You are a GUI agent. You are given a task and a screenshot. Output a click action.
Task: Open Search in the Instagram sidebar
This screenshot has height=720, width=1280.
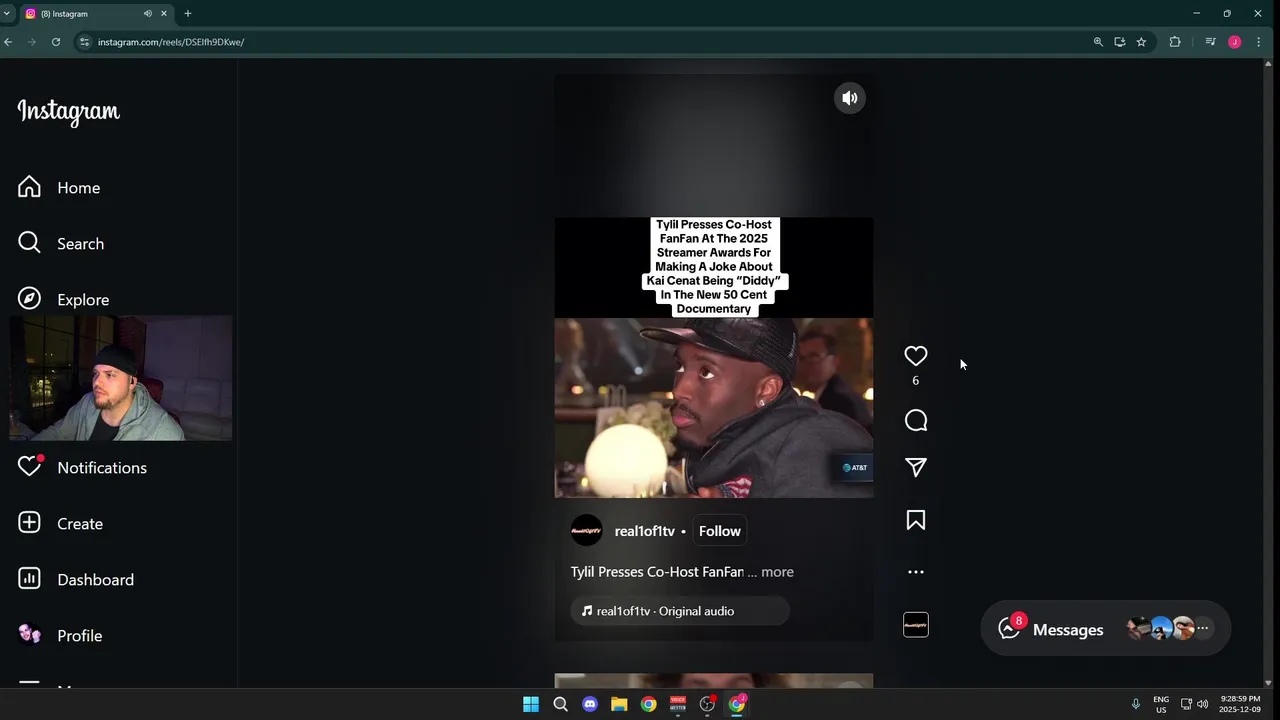61,244
